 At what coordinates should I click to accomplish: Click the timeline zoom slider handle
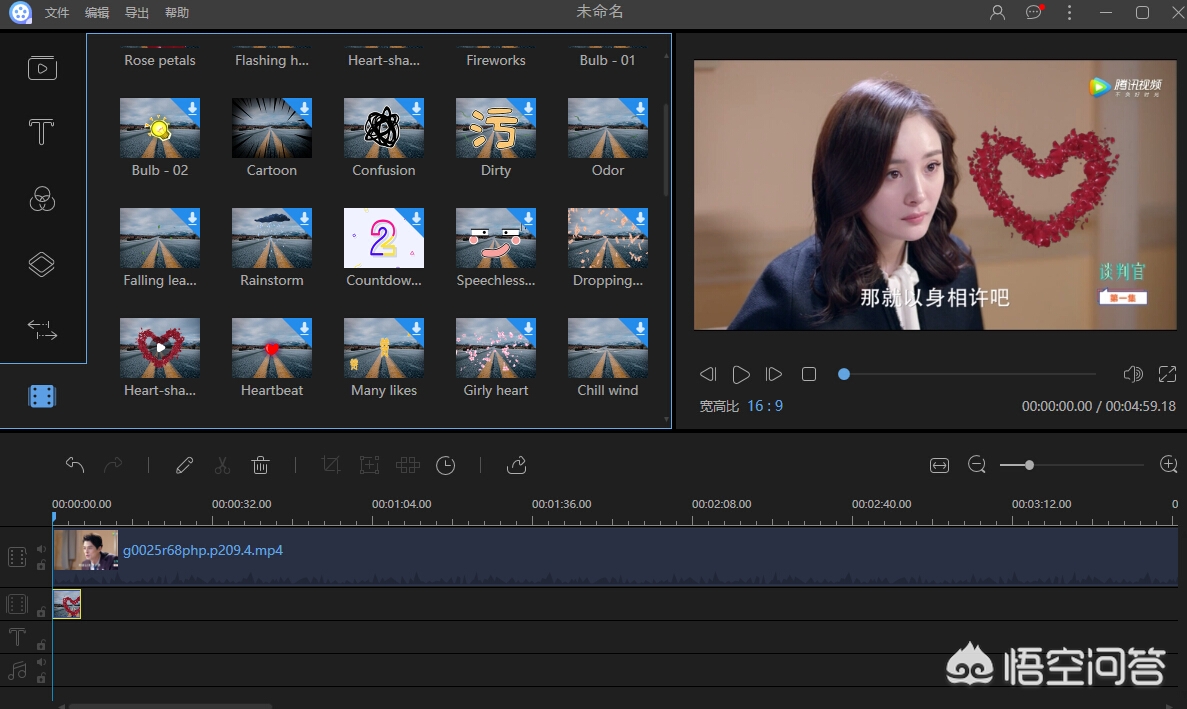tap(1029, 465)
